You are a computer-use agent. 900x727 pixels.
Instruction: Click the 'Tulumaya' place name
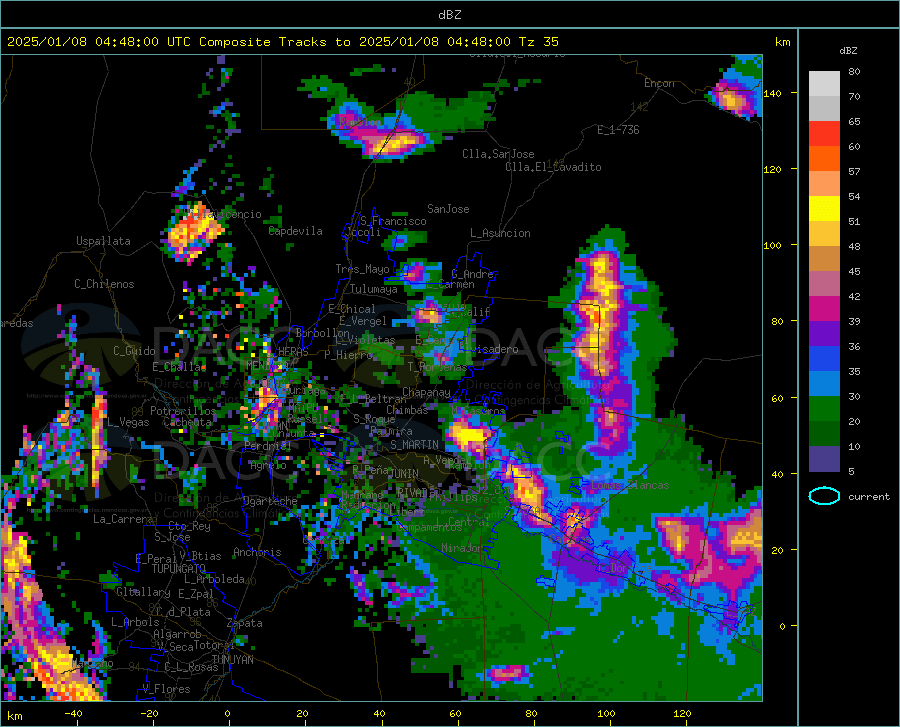pos(373,289)
